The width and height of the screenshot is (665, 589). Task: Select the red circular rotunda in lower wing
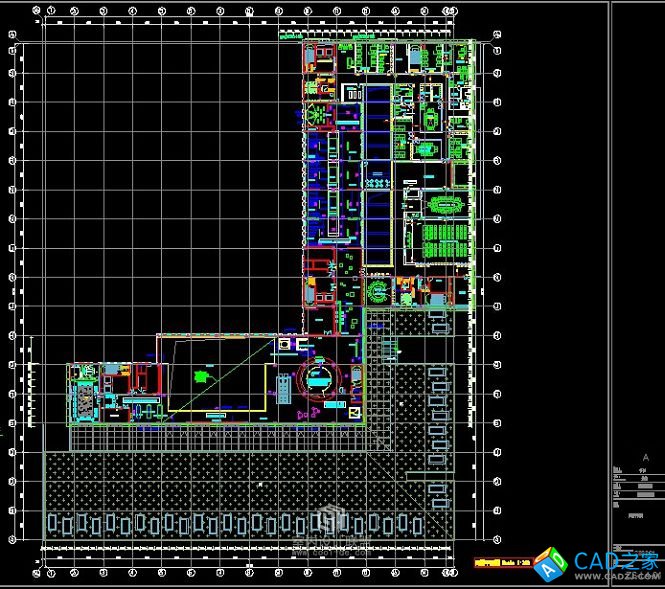pyautogui.click(x=320, y=378)
